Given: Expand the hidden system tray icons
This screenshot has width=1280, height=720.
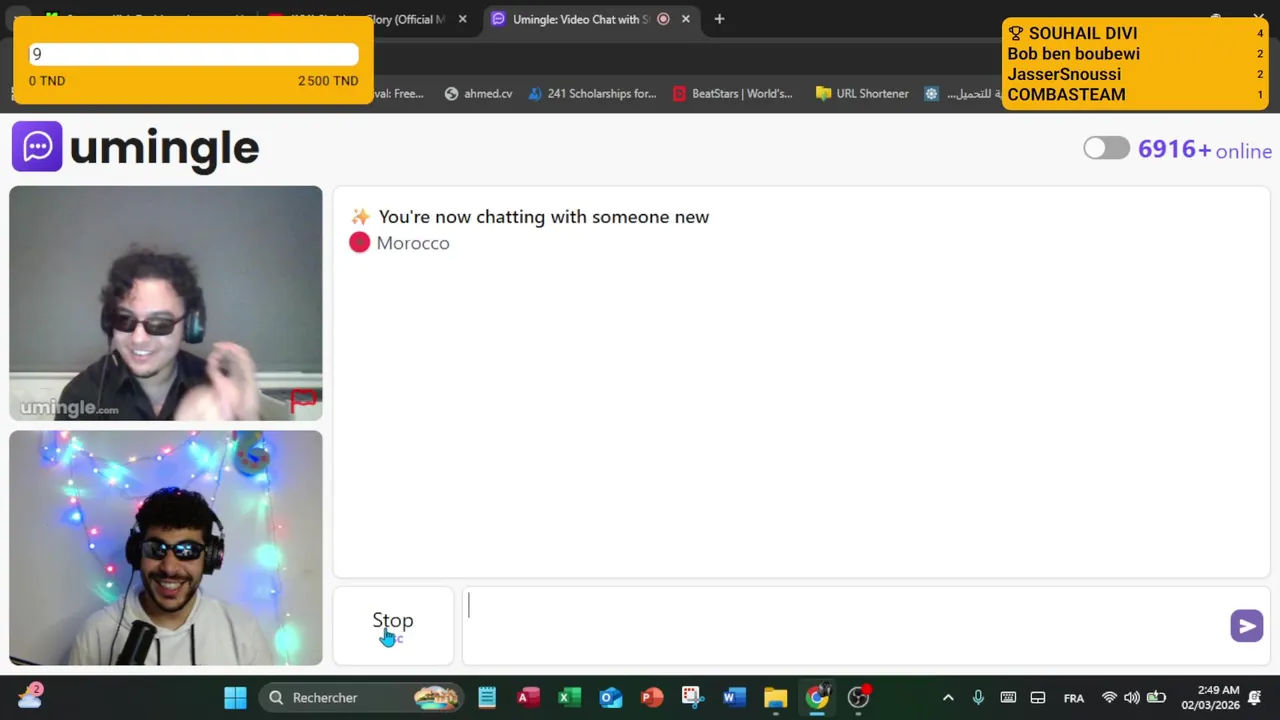Looking at the screenshot, I should pos(948,697).
